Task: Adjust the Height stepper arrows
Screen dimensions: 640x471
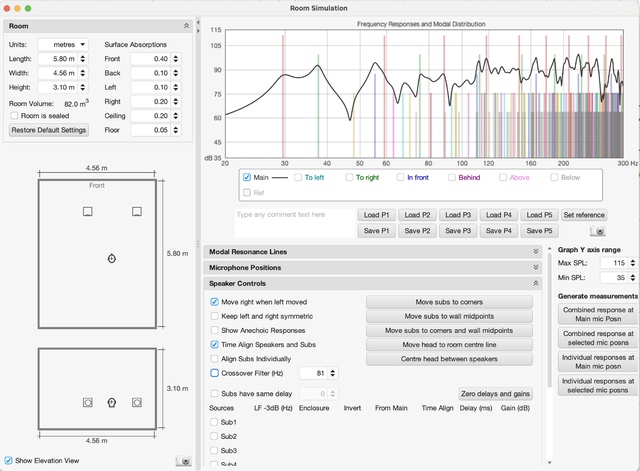Action: (83, 87)
